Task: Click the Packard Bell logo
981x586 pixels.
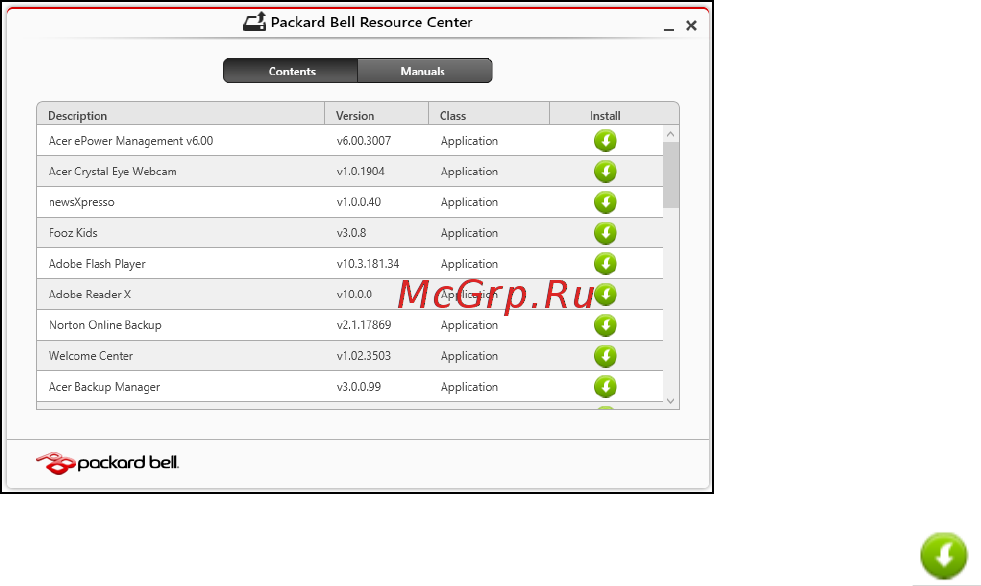Action: pos(107,463)
